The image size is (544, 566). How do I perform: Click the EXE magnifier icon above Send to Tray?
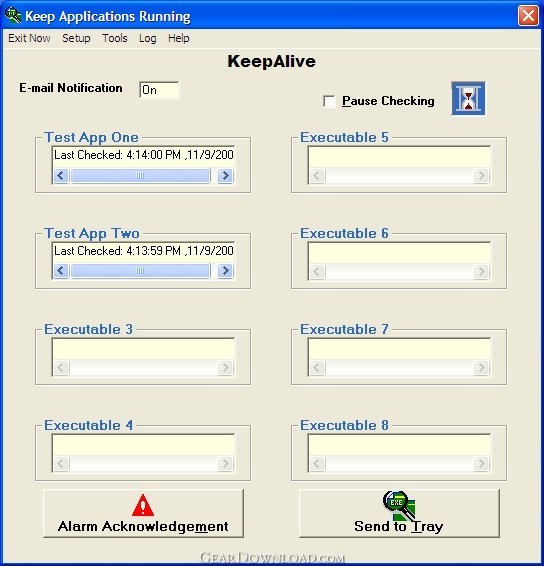(399, 505)
